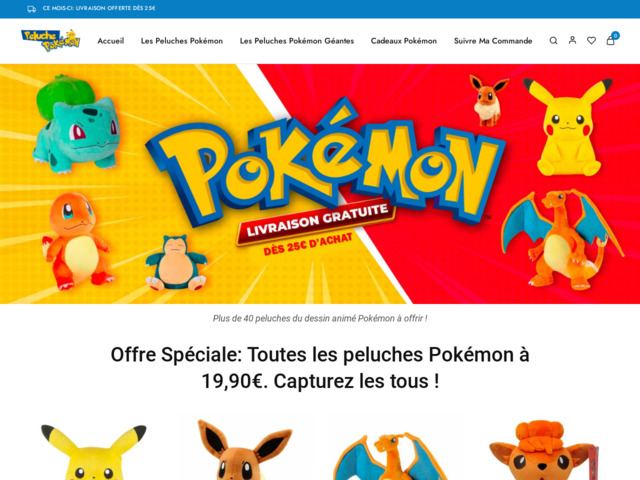This screenshot has width=640, height=480.
Task: Open Les Peluches Pokémon Géantes menu
Action: 297,41
